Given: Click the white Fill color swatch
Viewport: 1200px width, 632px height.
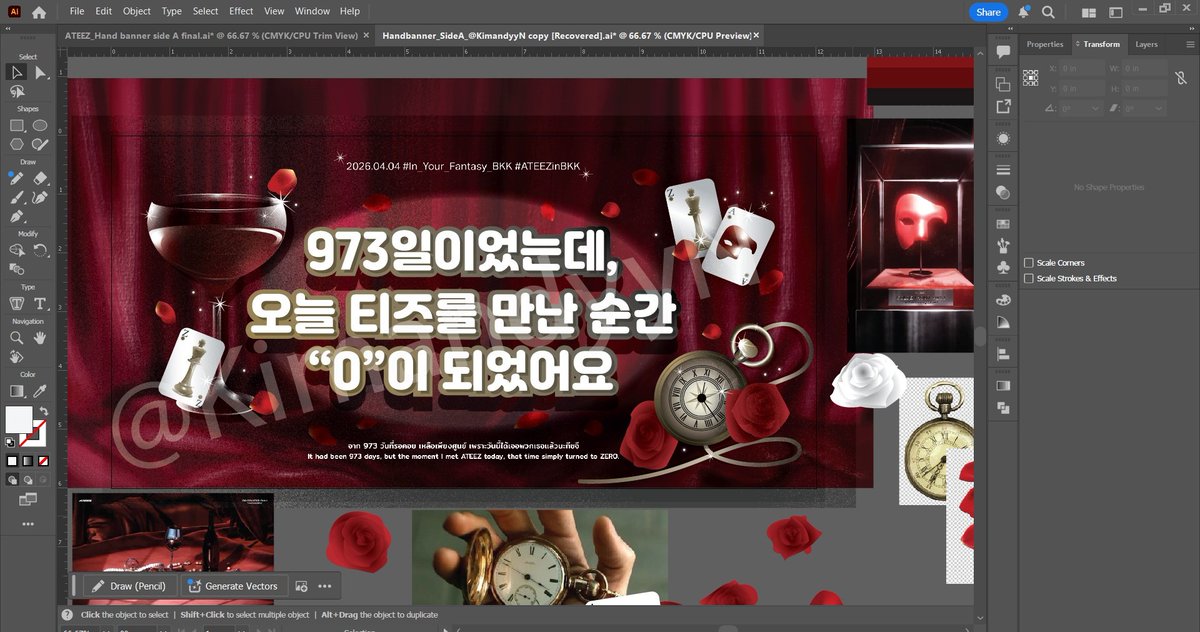Looking at the screenshot, I should pyautogui.click(x=19, y=419).
